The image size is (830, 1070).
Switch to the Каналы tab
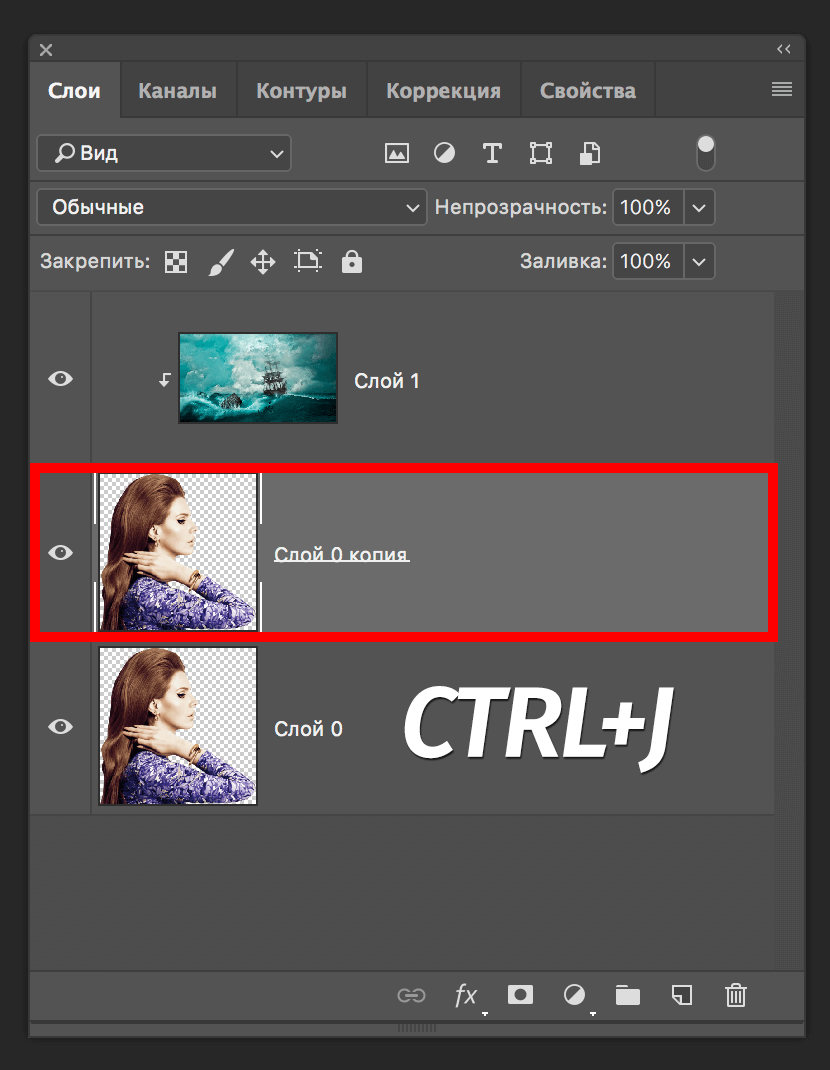point(177,91)
